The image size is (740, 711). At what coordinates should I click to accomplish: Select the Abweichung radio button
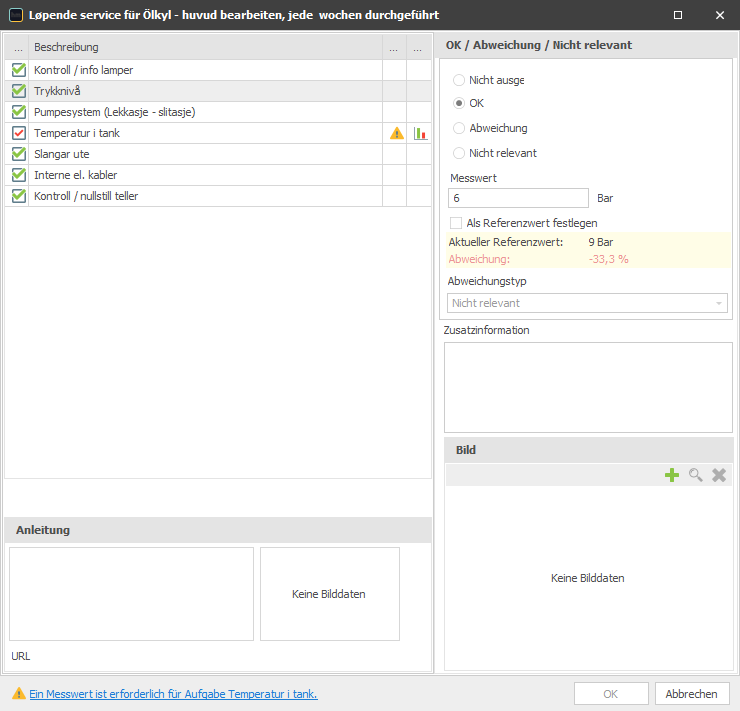point(459,128)
